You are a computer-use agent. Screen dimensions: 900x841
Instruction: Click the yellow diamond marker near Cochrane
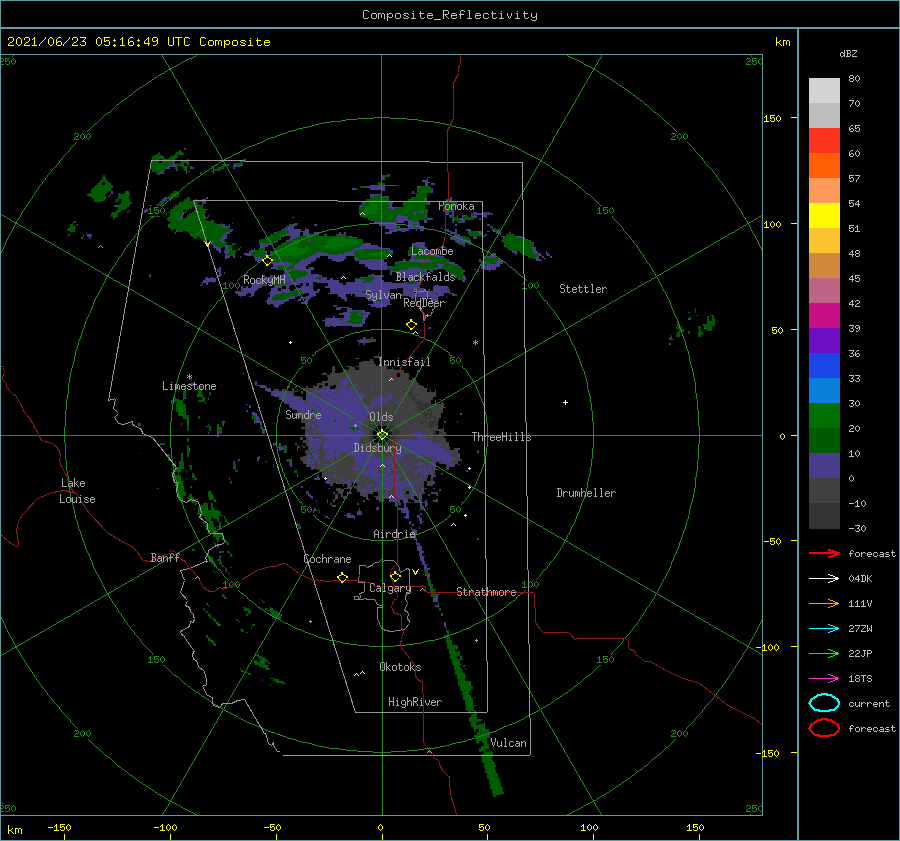342,577
